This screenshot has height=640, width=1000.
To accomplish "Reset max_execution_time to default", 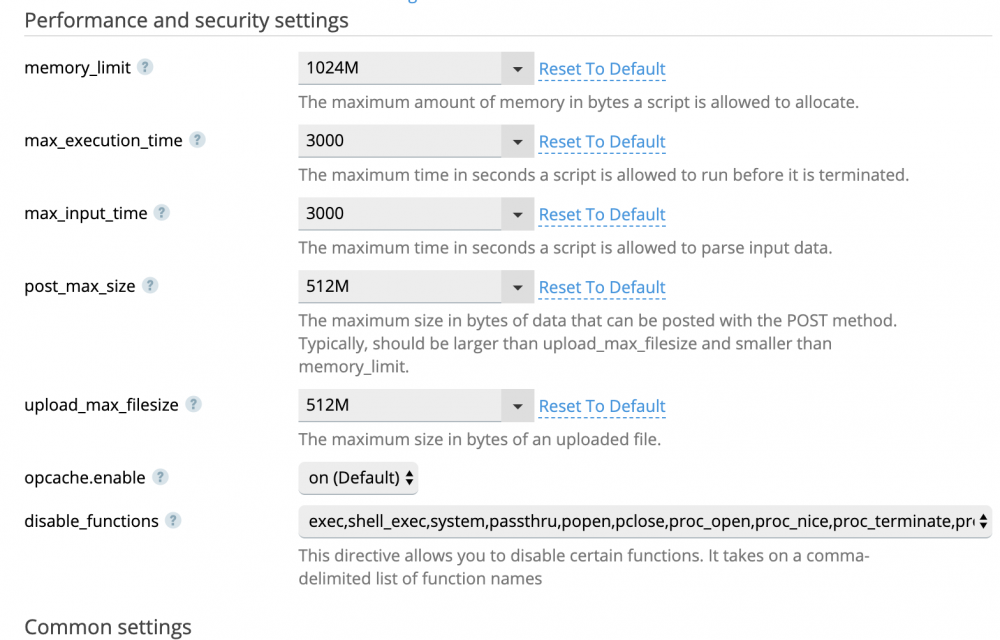I will tap(602, 142).
